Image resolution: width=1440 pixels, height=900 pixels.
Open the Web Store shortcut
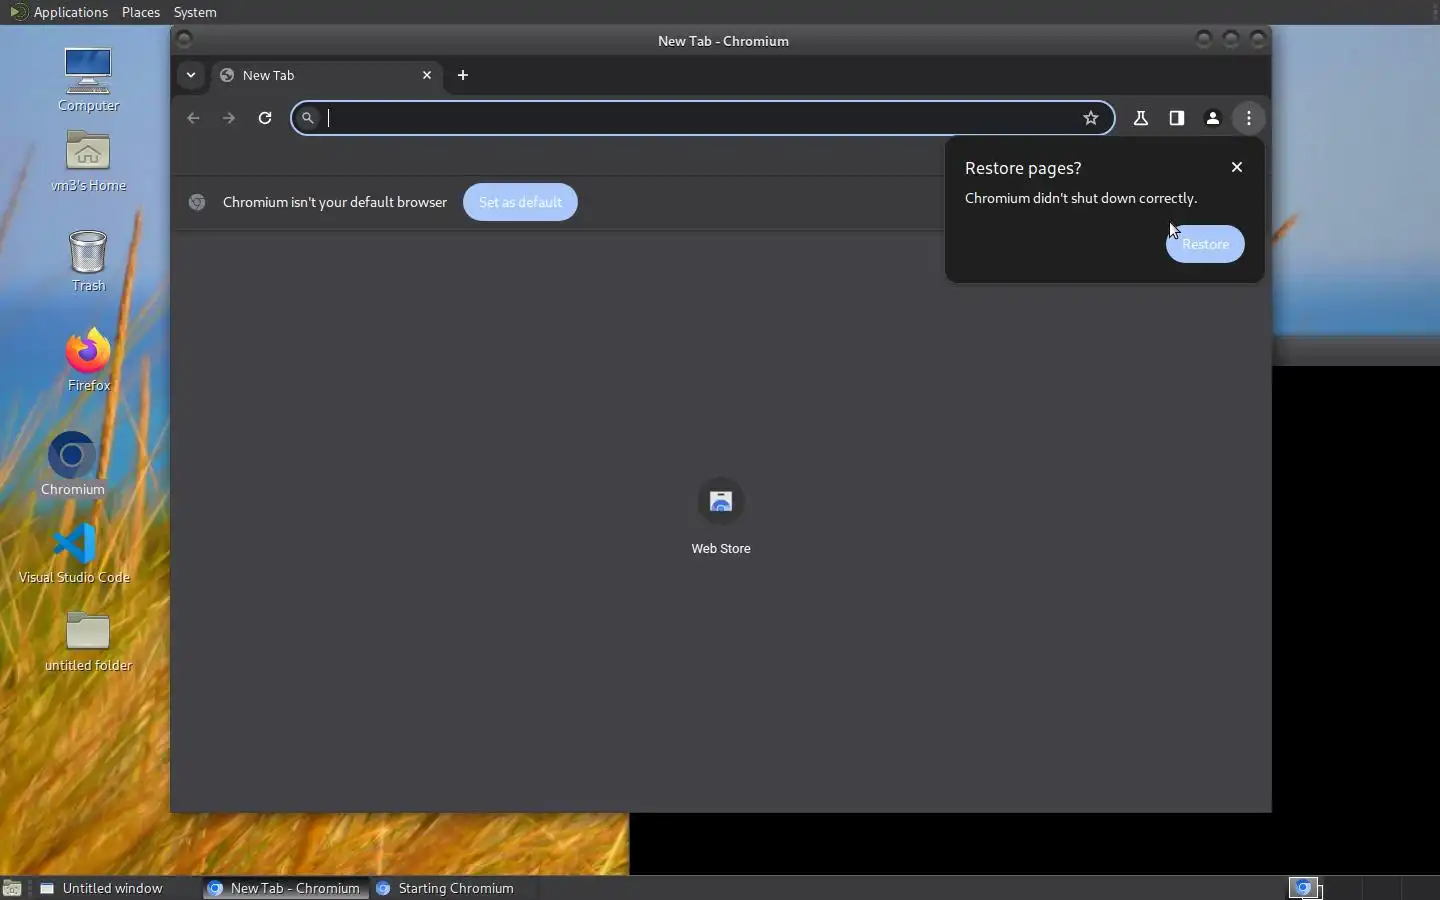tap(721, 516)
